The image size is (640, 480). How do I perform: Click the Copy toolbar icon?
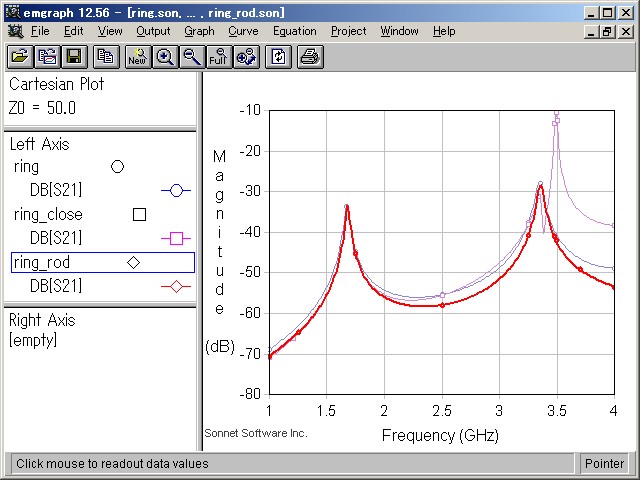click(106, 57)
